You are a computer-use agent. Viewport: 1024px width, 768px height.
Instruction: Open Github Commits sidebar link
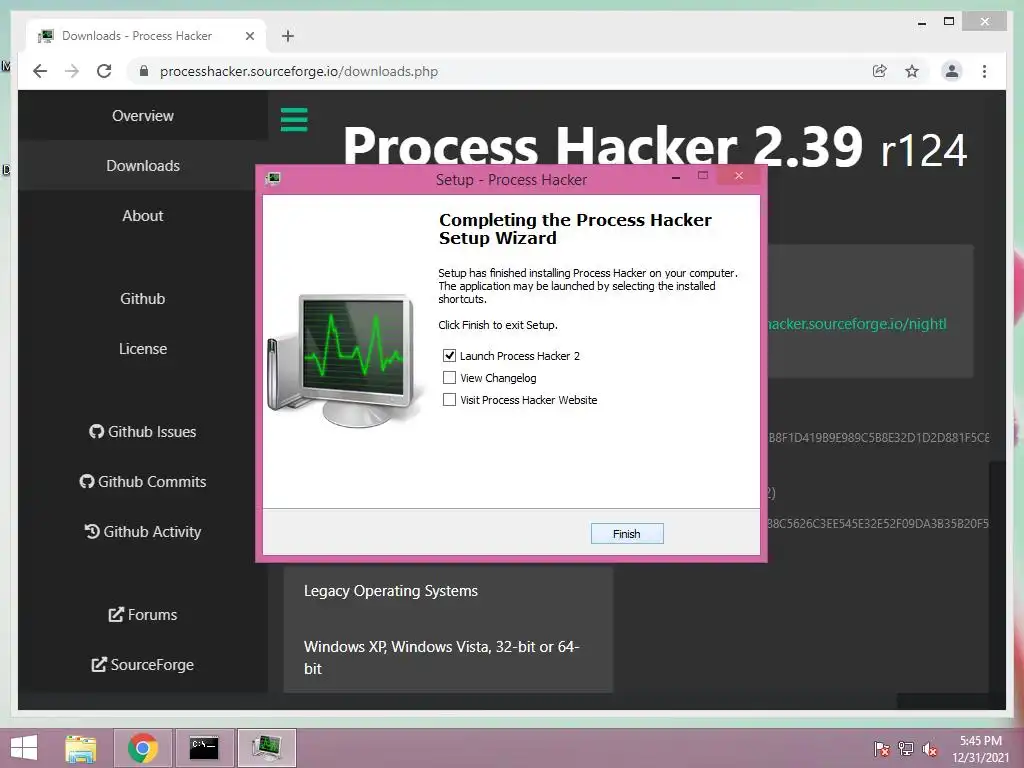pyautogui.click(x=142, y=481)
